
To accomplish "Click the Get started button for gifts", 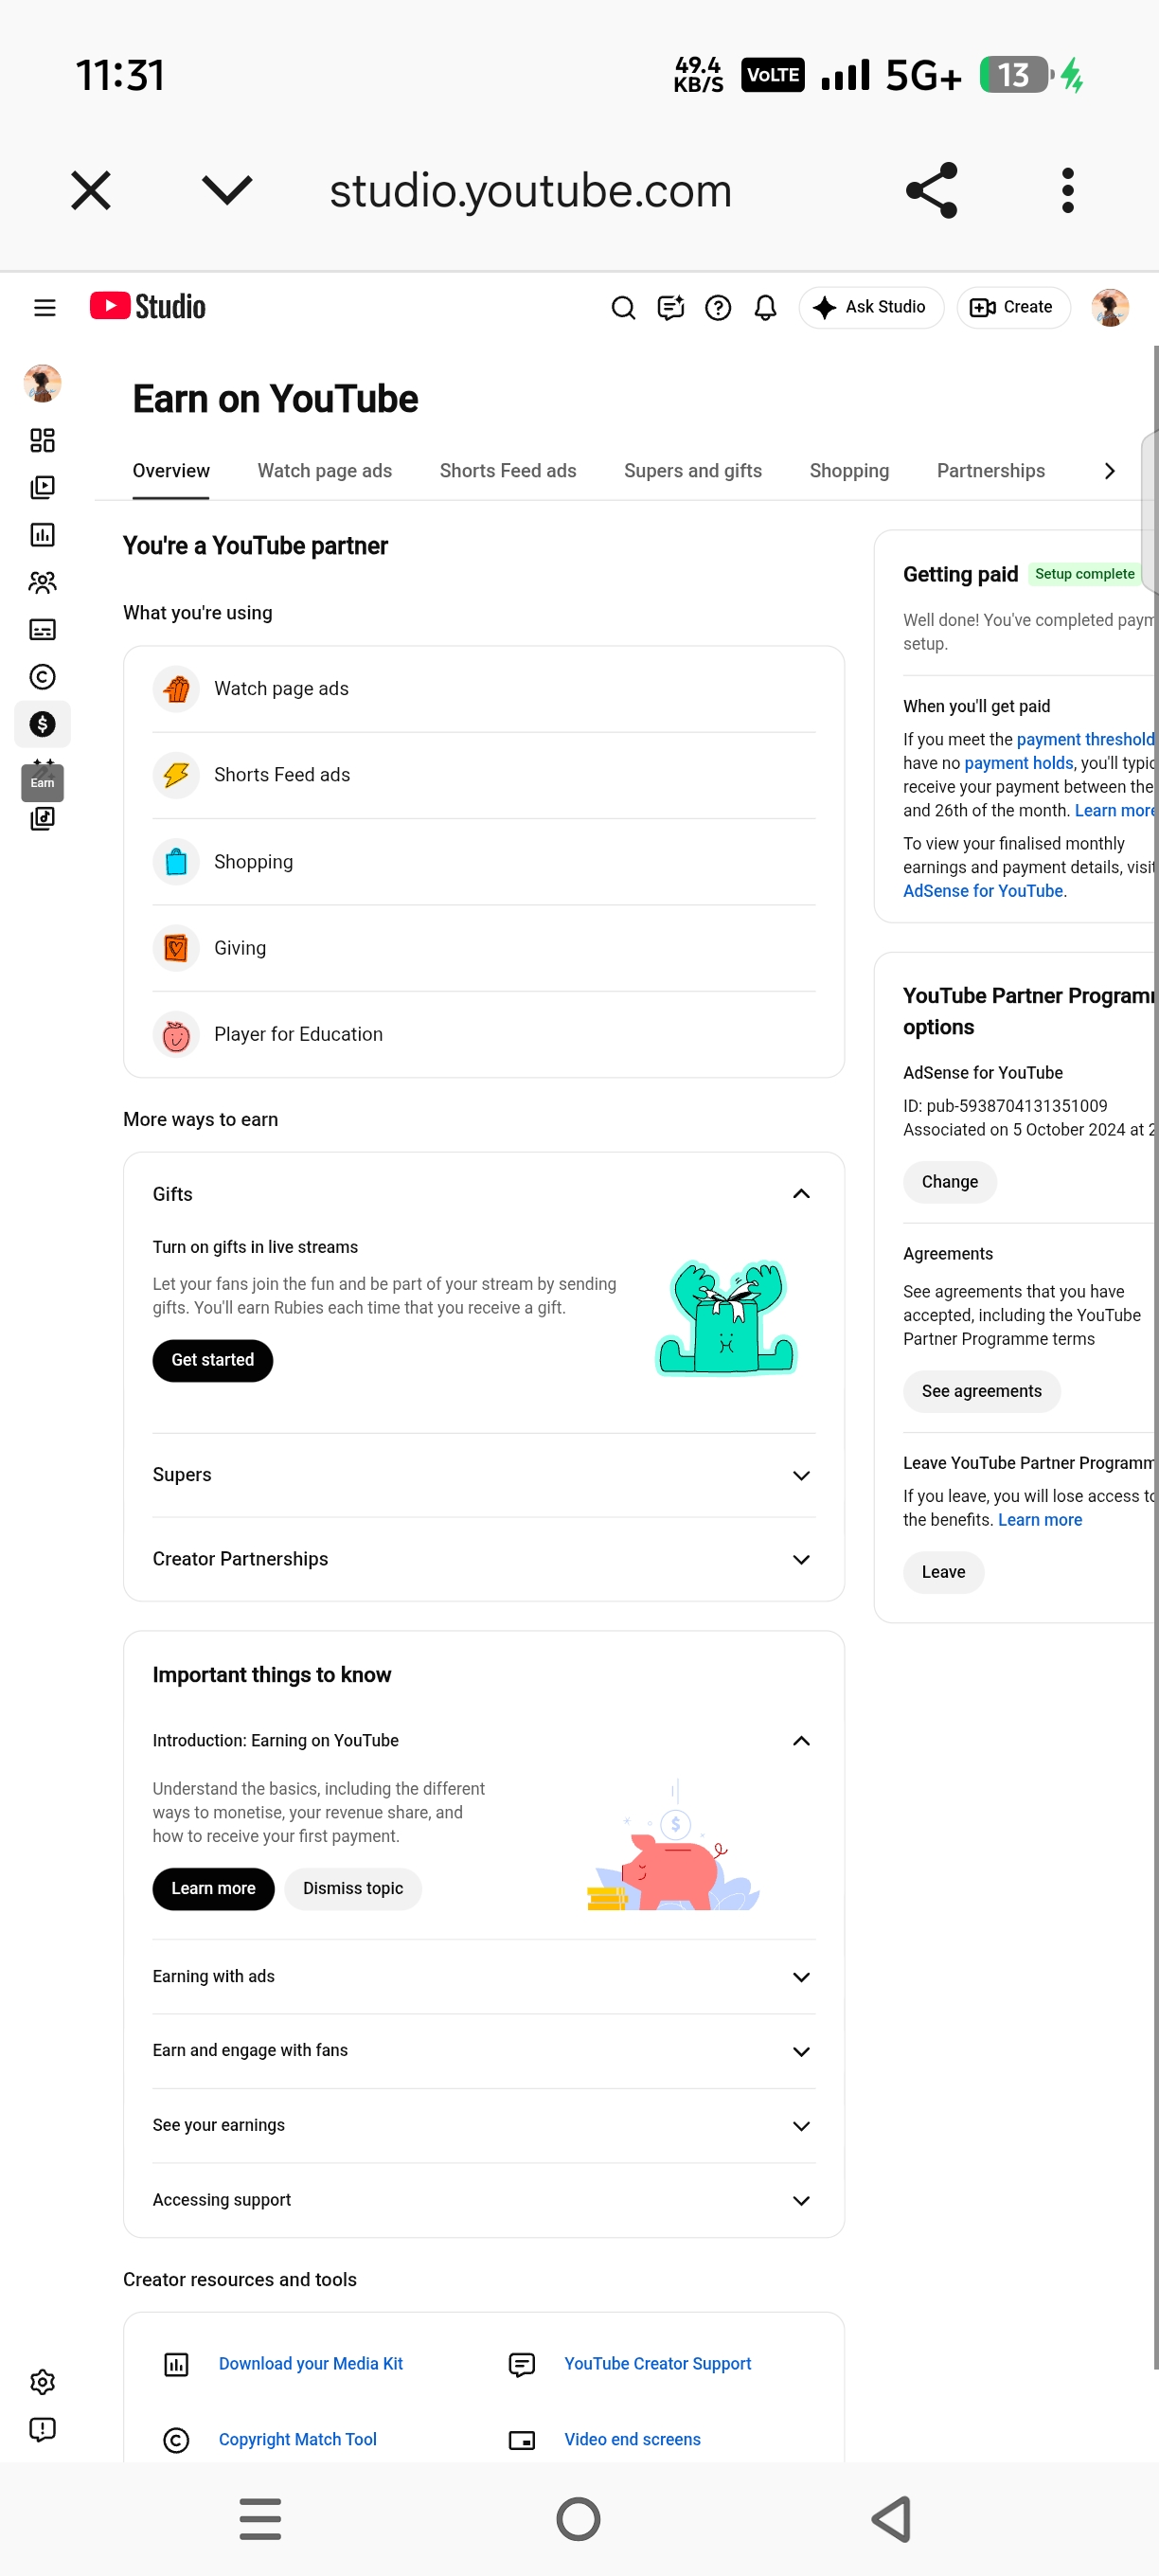I will 213,1360.
